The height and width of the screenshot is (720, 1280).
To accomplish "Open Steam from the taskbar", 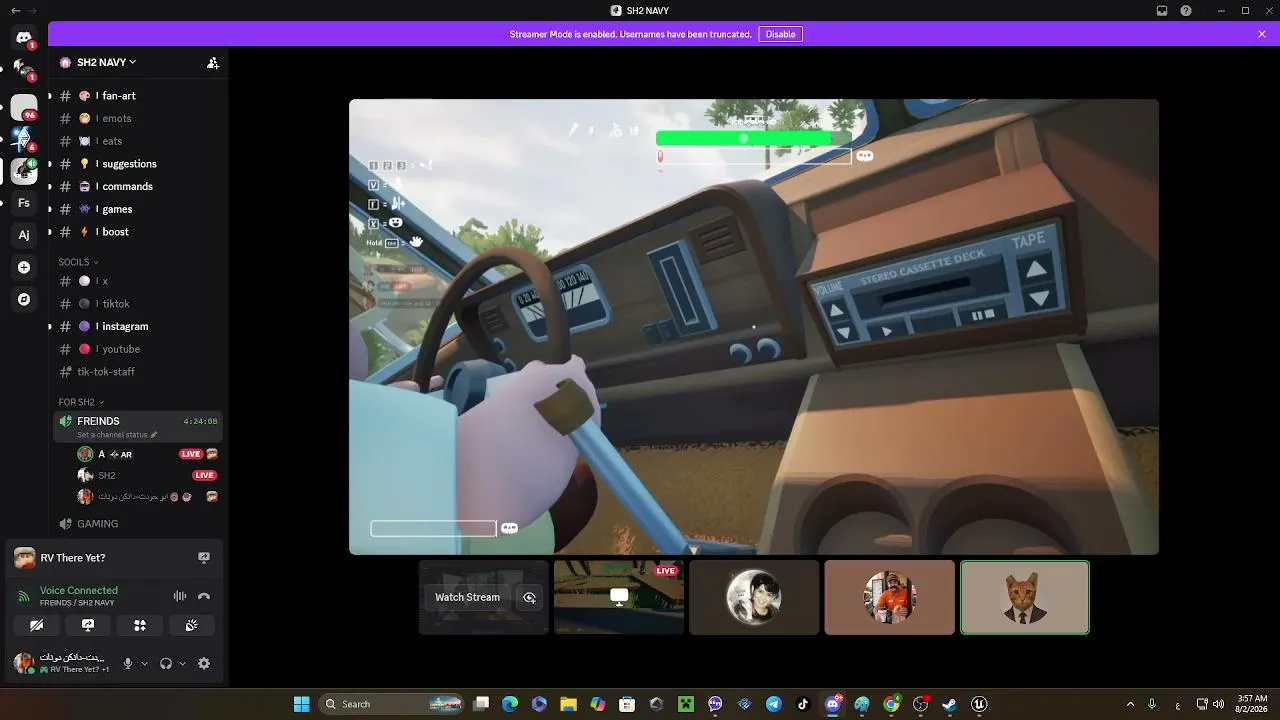I will [950, 704].
